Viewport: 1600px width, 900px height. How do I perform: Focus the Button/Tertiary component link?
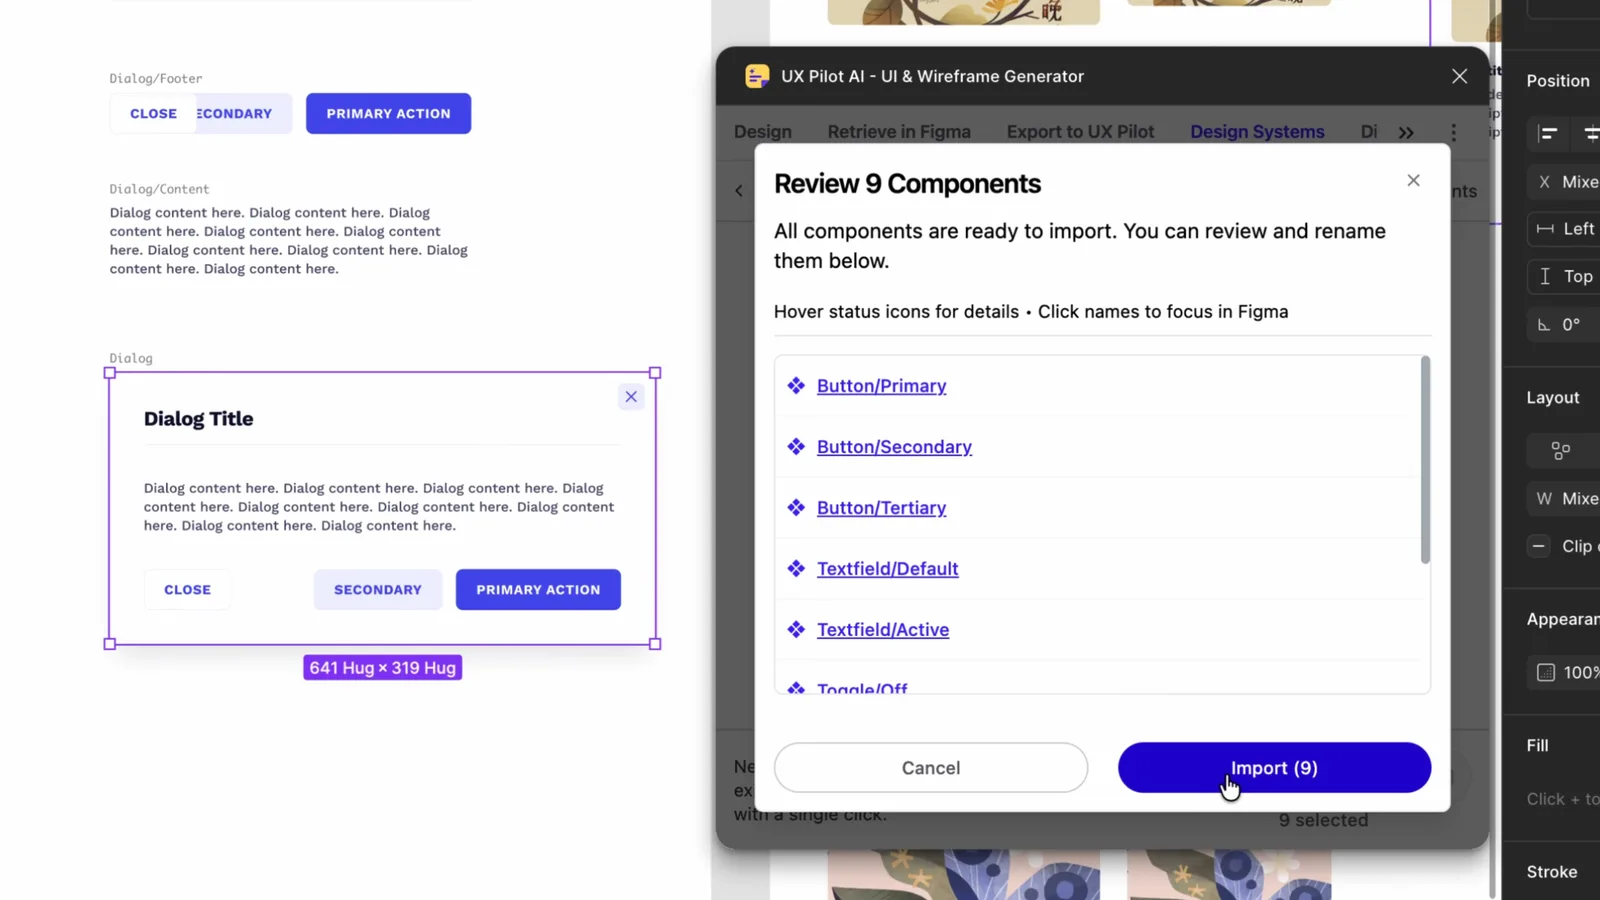[x=881, y=508]
